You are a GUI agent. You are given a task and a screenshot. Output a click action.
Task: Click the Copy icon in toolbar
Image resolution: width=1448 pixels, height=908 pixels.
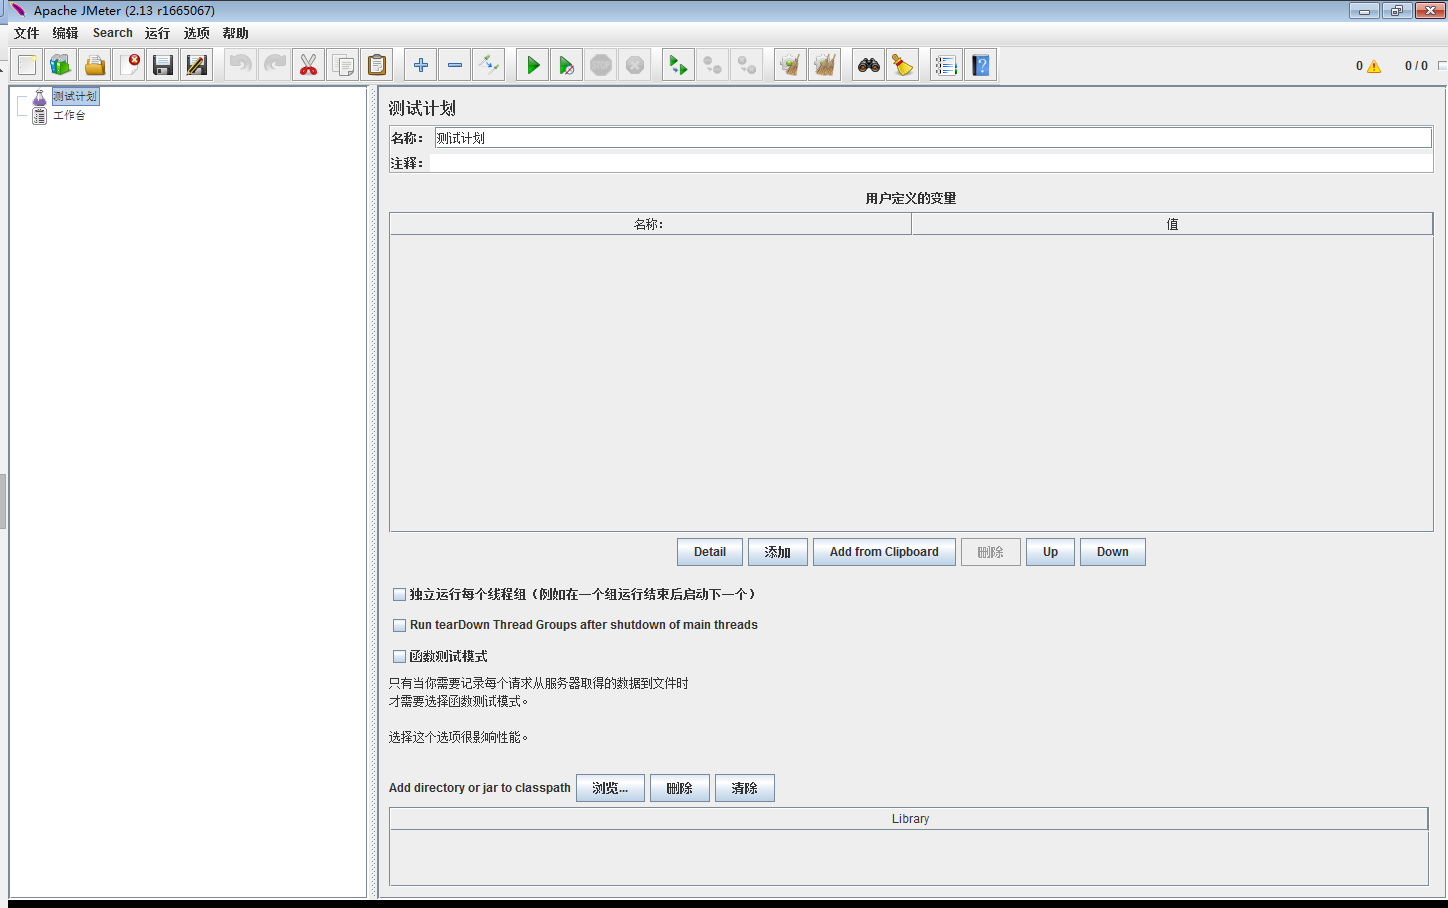pyautogui.click(x=343, y=65)
